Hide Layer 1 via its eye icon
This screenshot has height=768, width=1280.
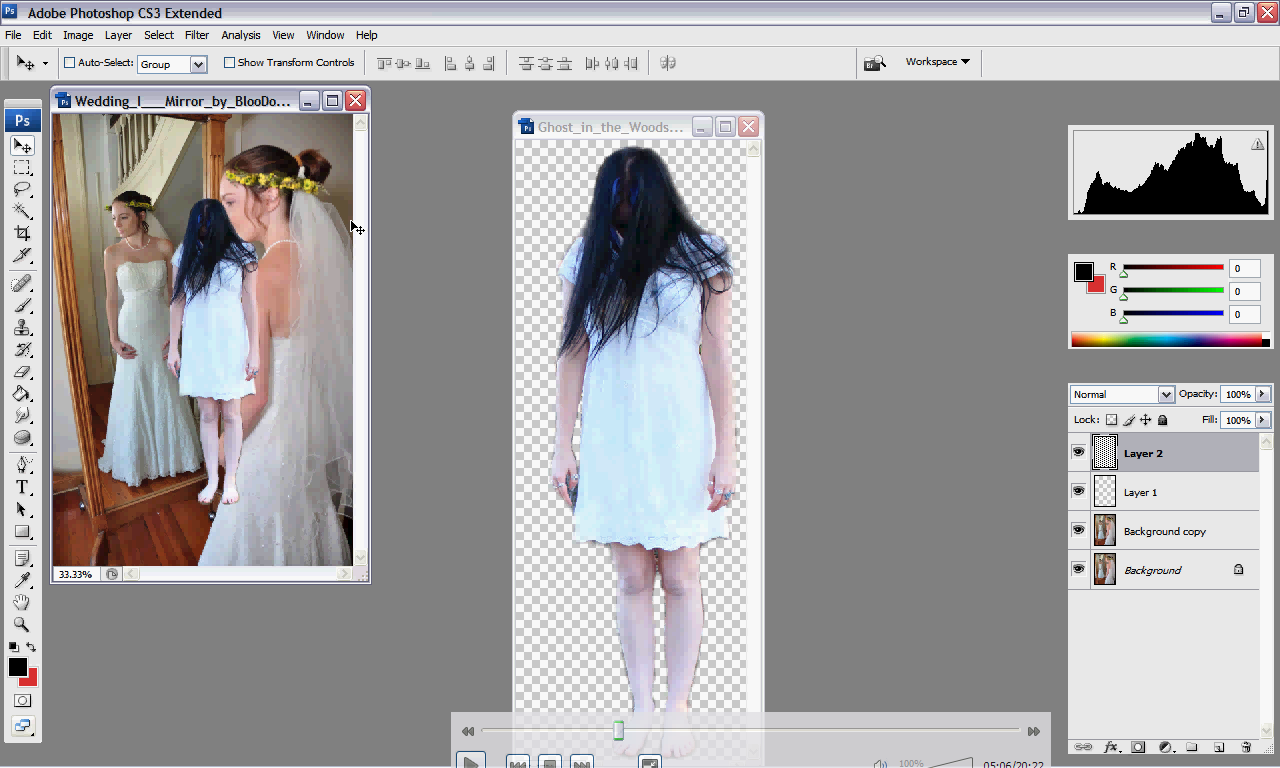[x=1078, y=492]
